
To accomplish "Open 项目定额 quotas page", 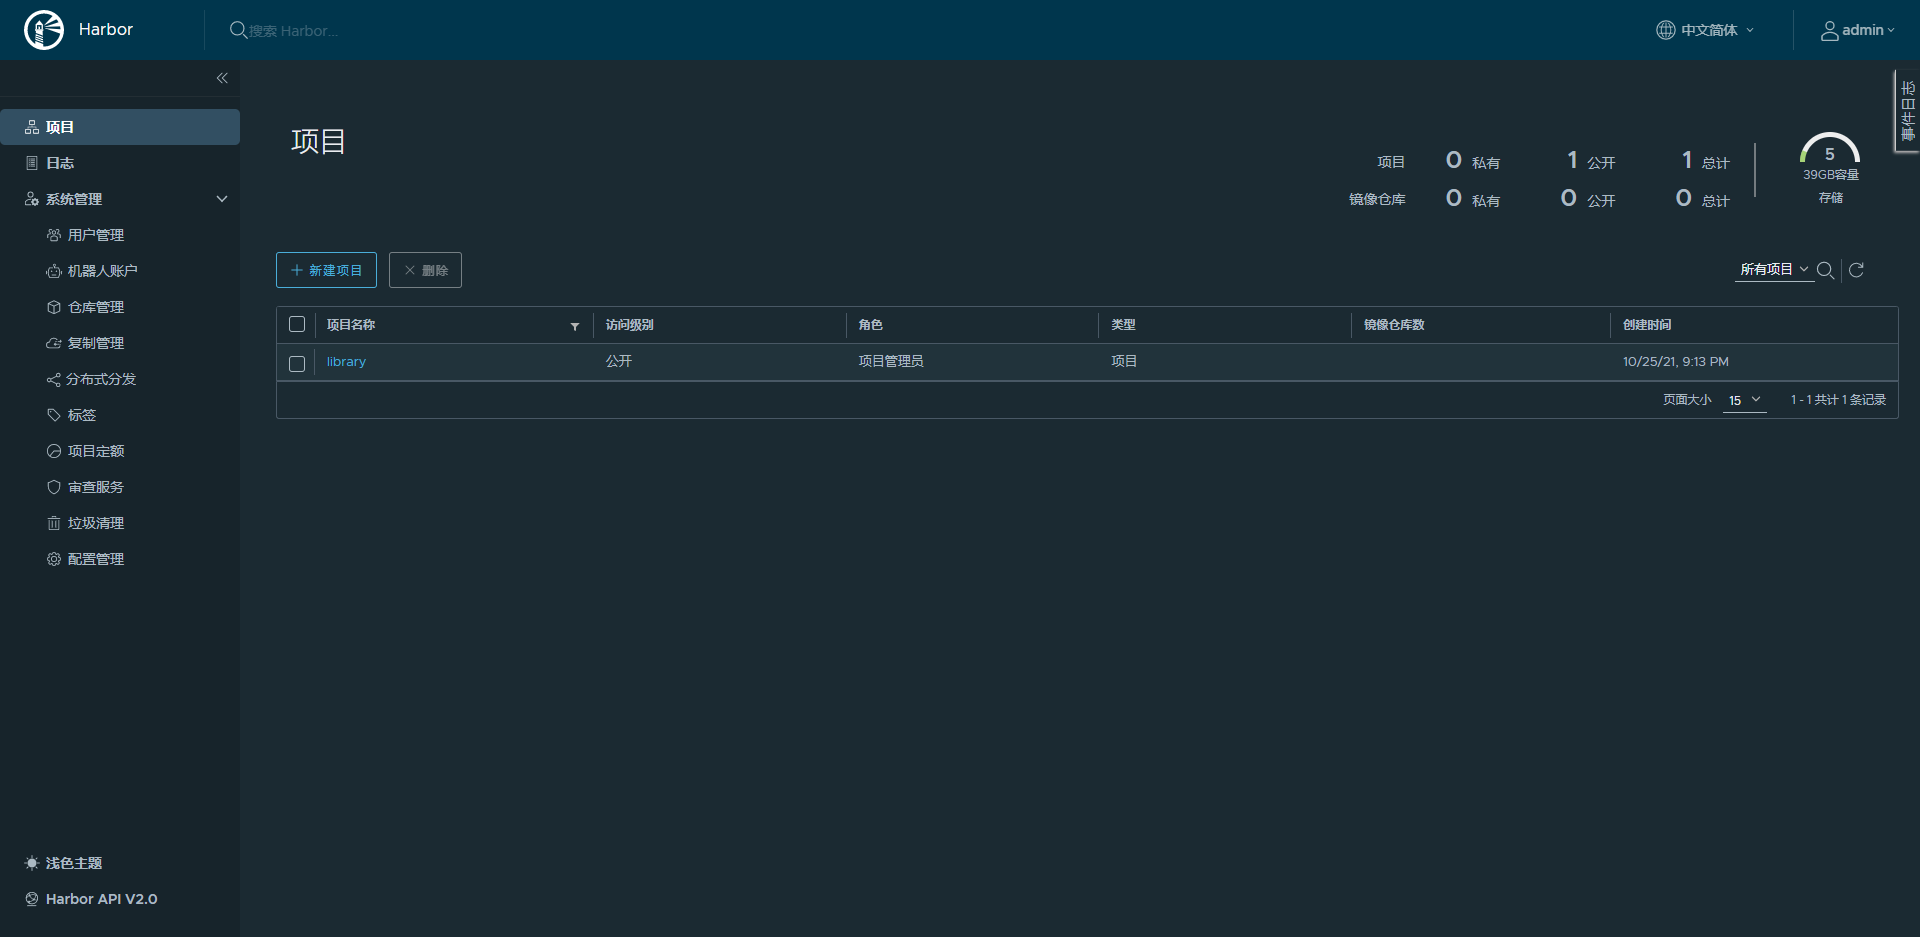I will pos(96,451).
